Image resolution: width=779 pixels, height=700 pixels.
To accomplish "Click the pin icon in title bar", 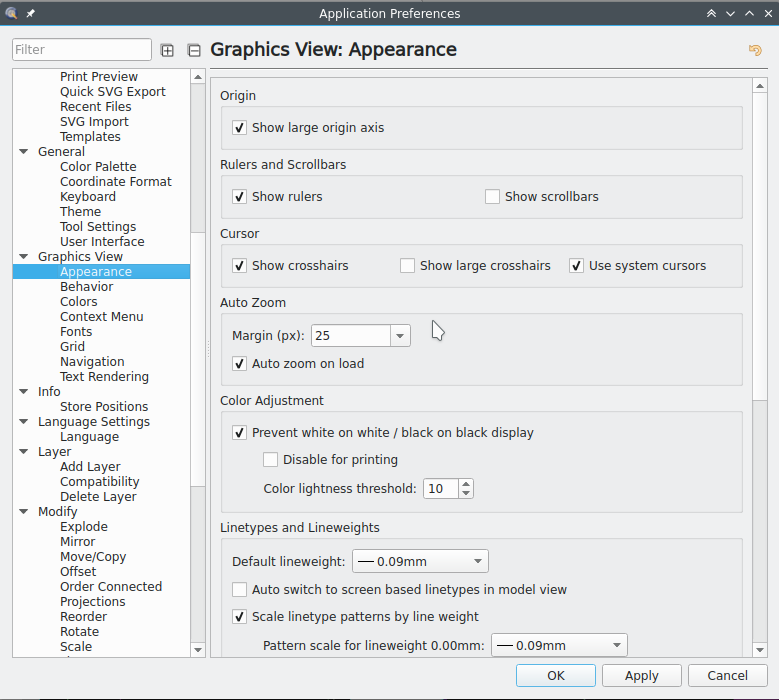I will (30, 13).
